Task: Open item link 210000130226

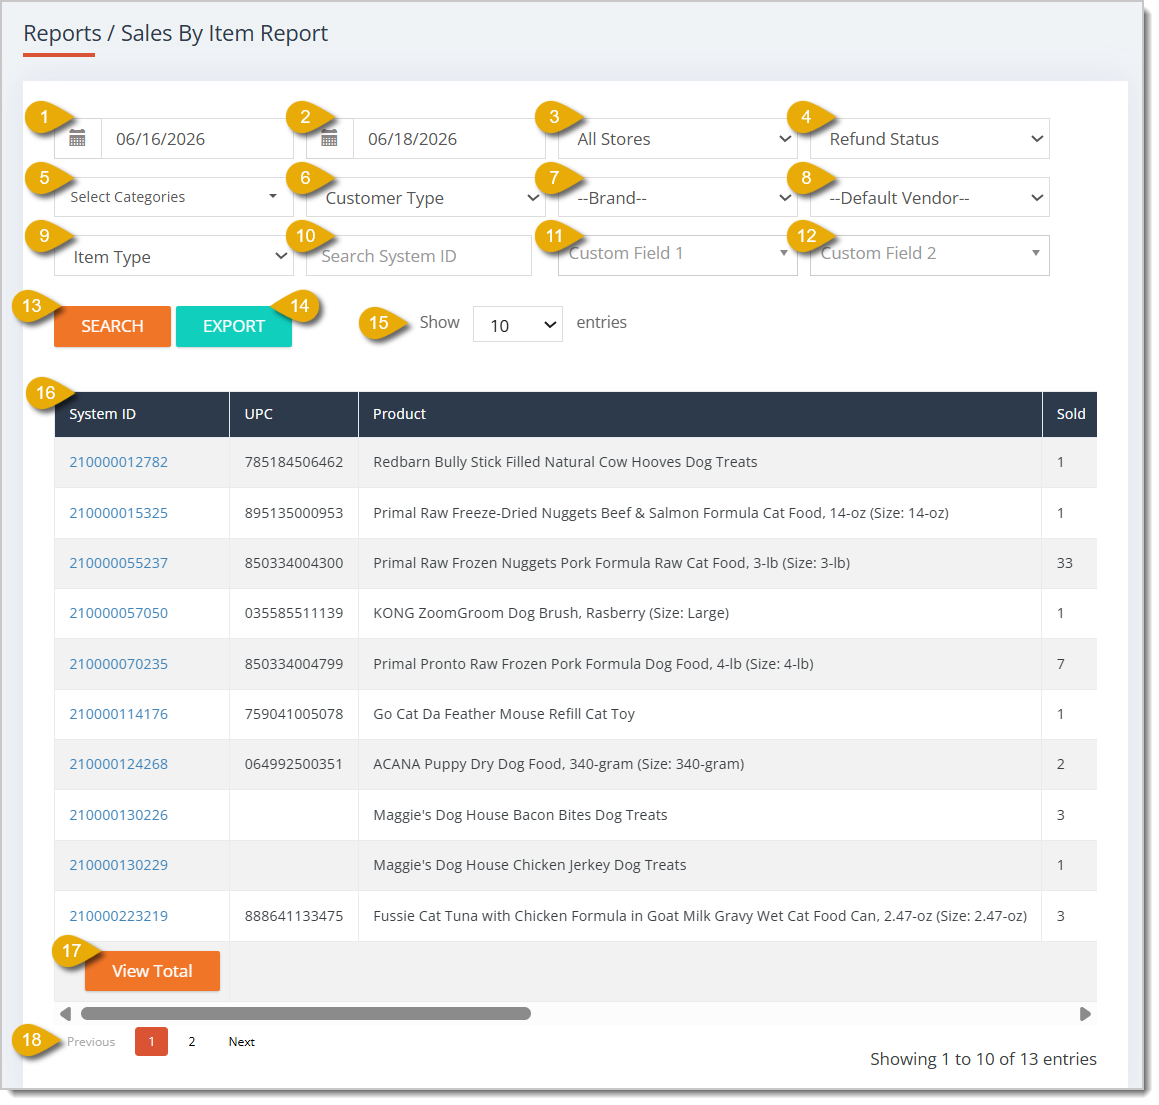Action: pyautogui.click(x=118, y=815)
